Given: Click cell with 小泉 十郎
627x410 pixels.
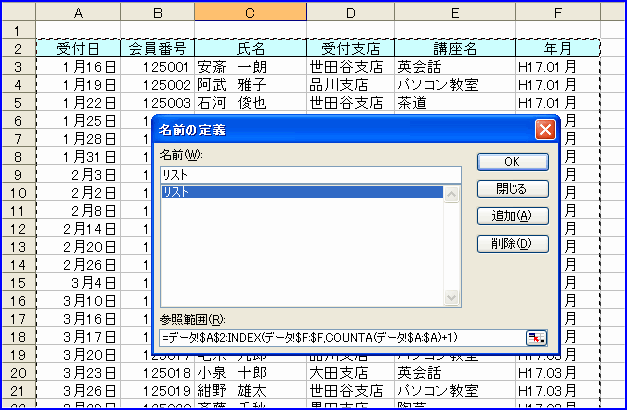Looking at the screenshot, I should [x=250, y=373].
